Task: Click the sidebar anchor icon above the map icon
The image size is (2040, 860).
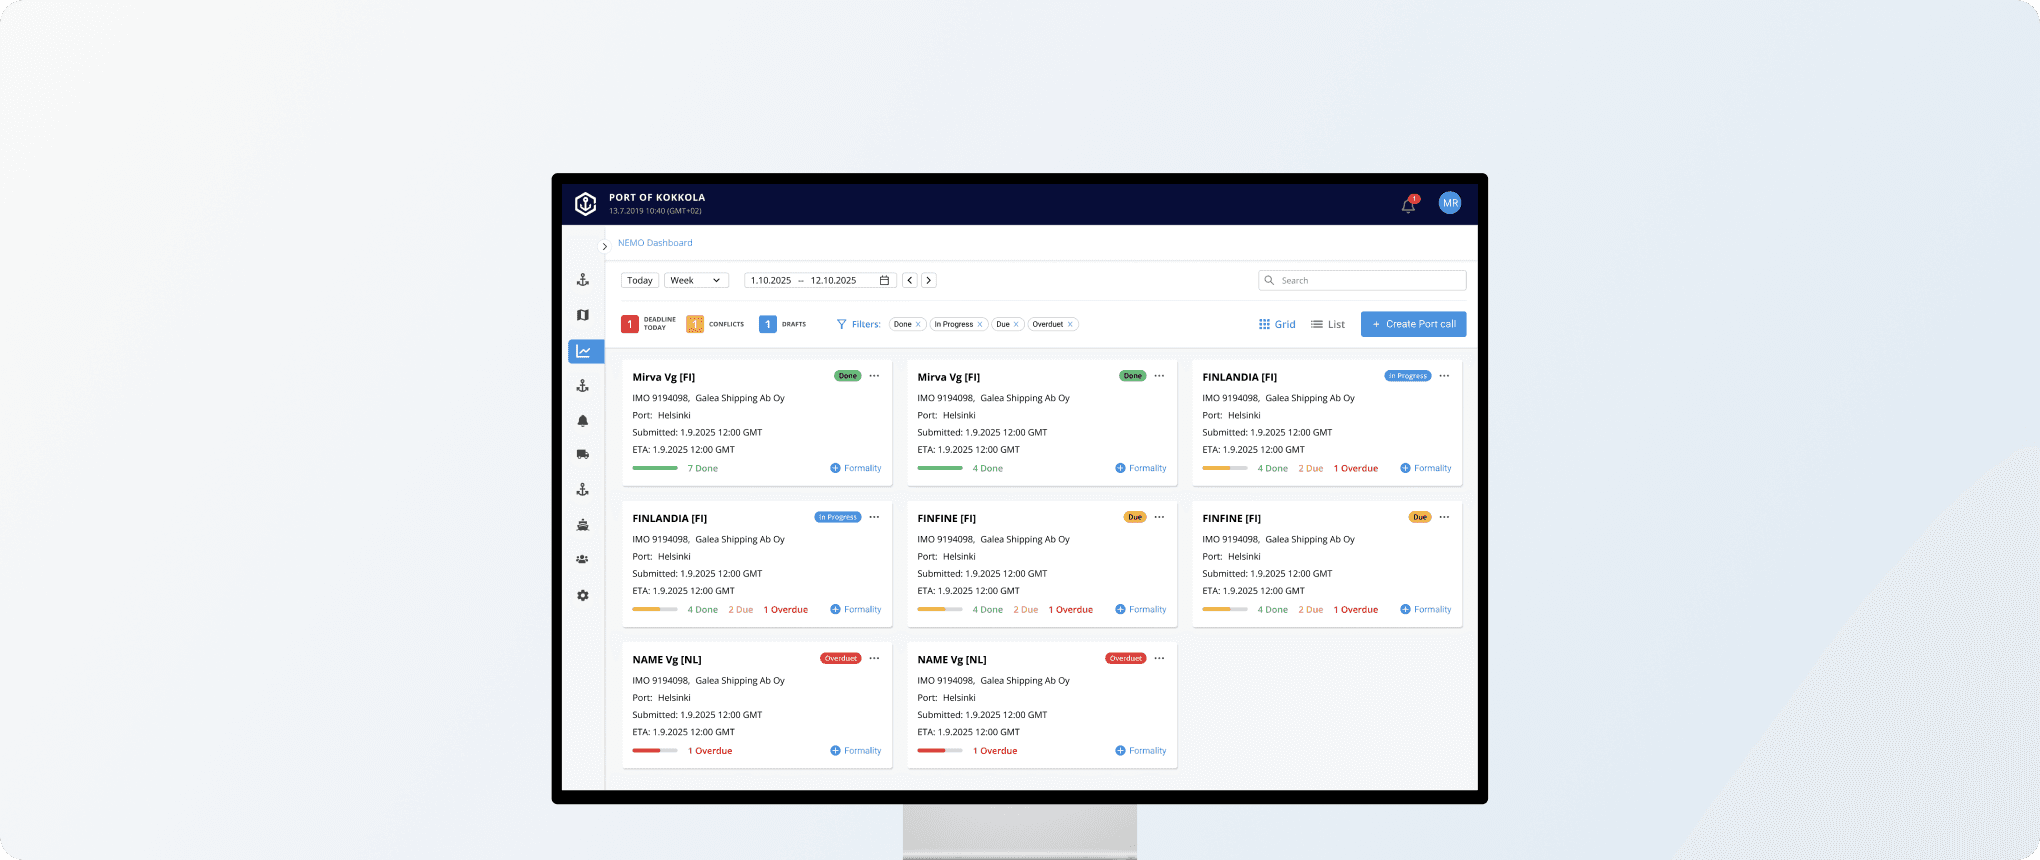Action: 583,280
